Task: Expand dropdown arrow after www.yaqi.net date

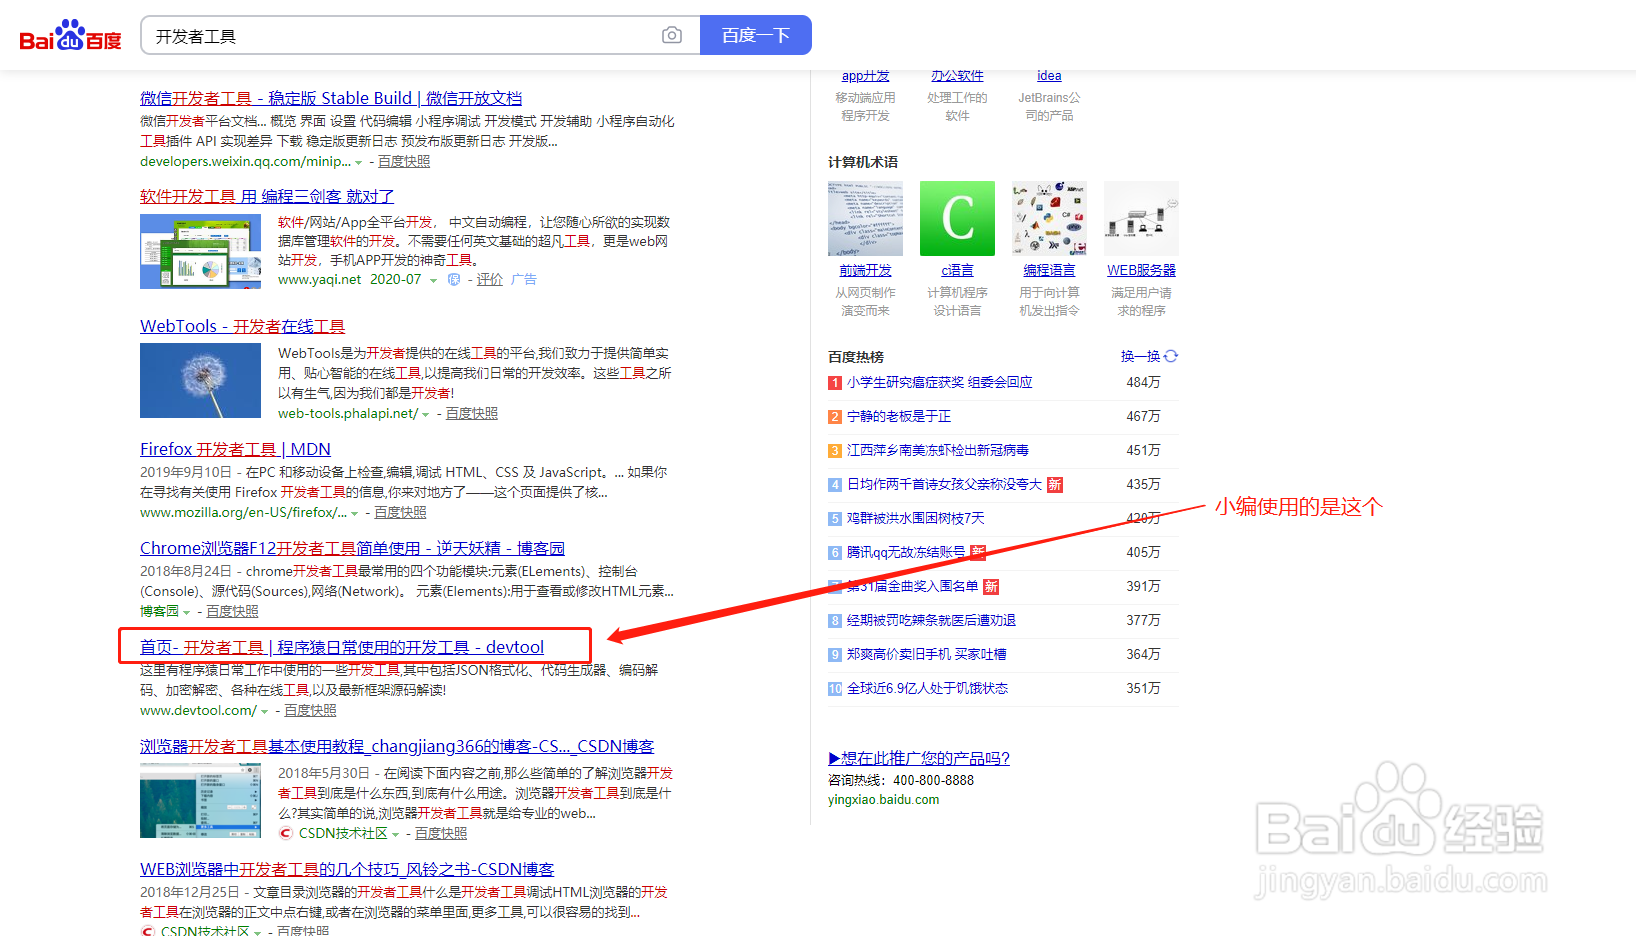Action: tap(433, 281)
